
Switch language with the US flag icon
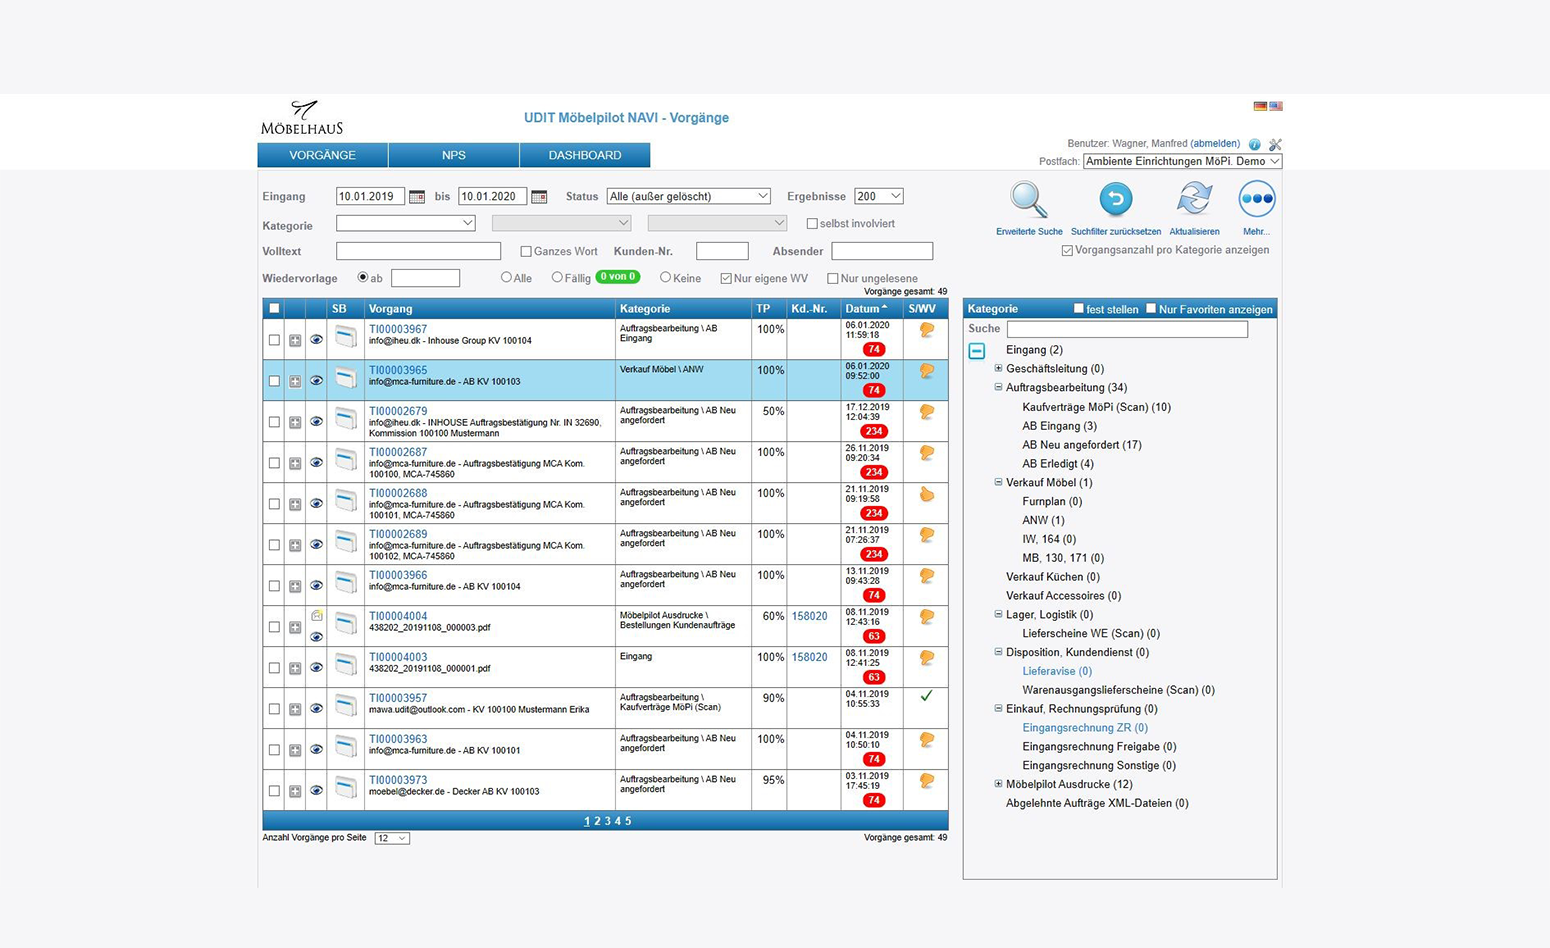coord(1276,106)
